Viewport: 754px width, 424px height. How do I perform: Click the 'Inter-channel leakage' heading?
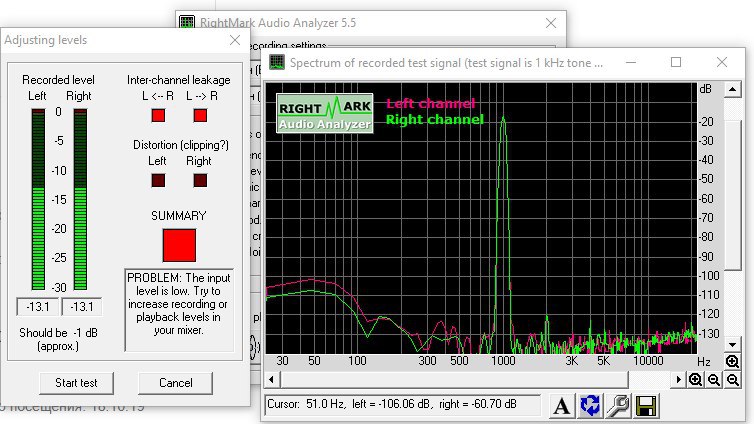coord(178,80)
